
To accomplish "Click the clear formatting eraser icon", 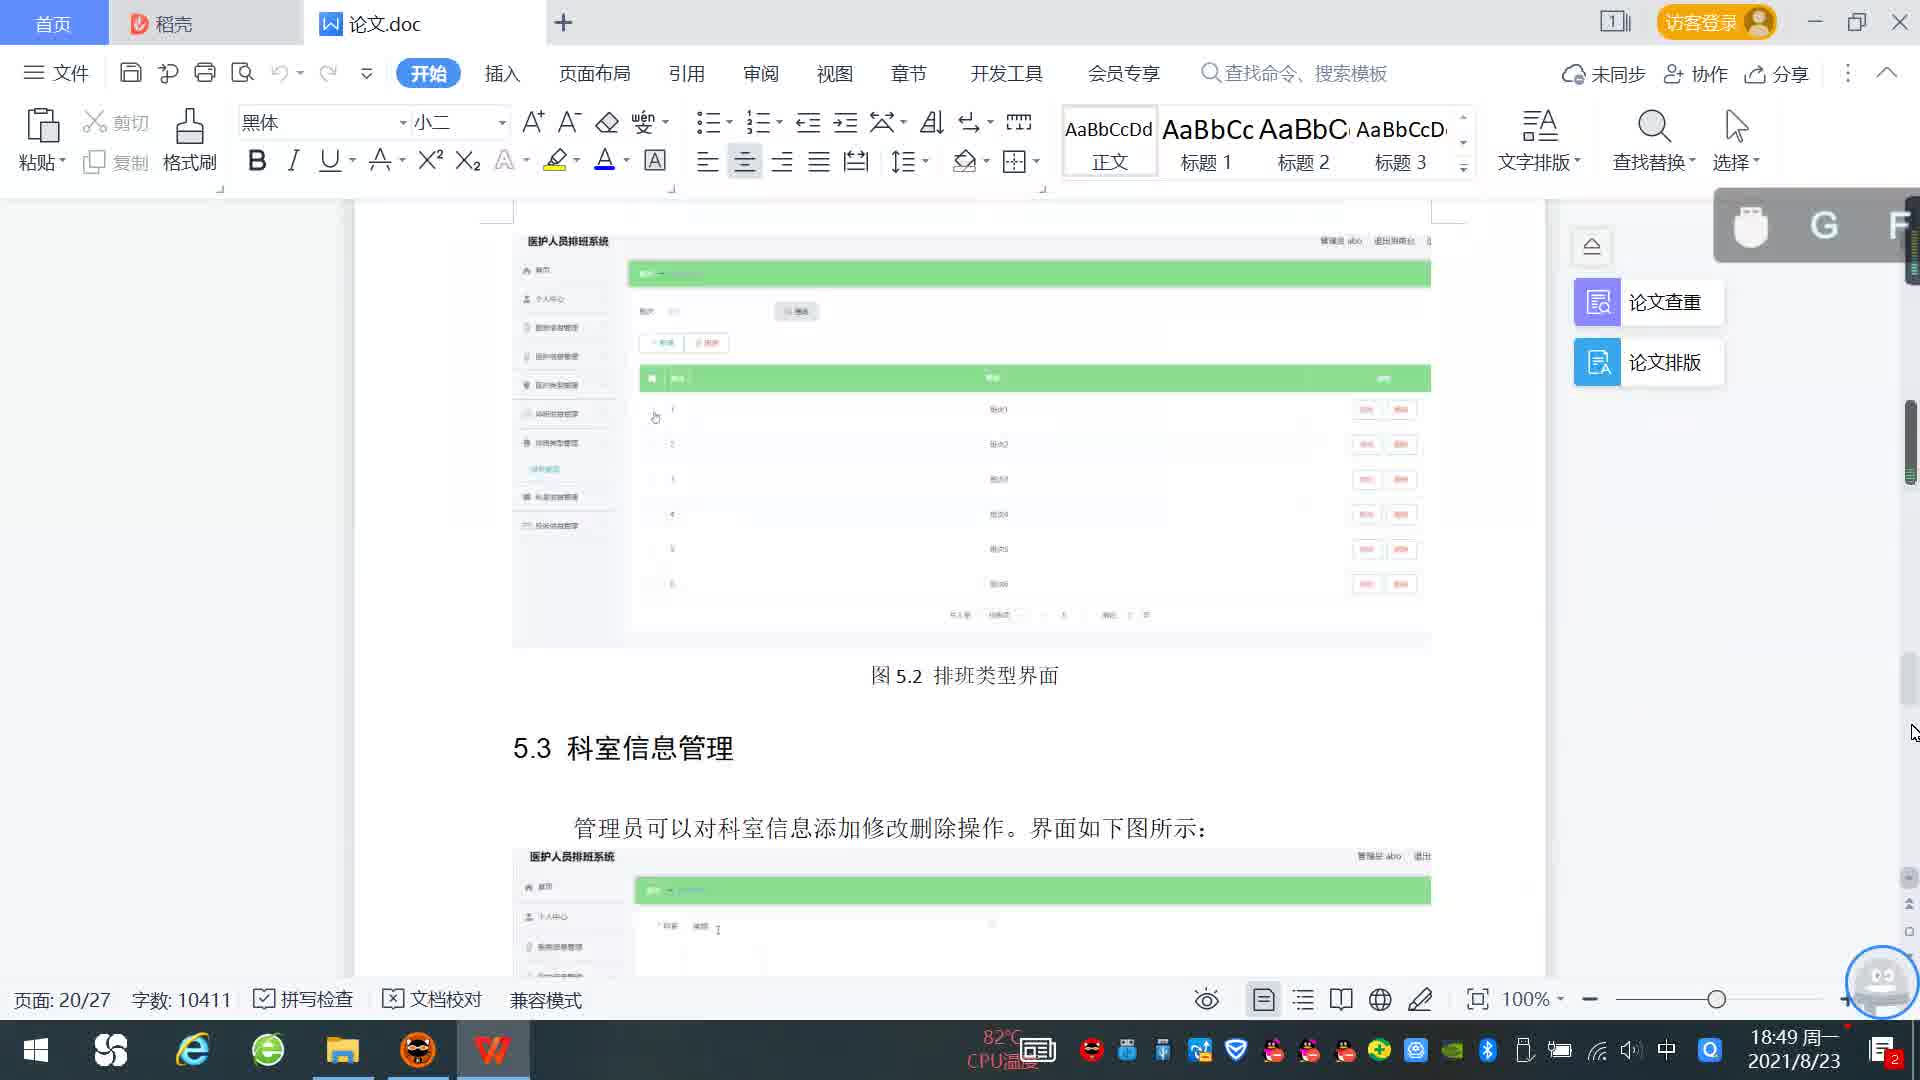I will coord(607,123).
